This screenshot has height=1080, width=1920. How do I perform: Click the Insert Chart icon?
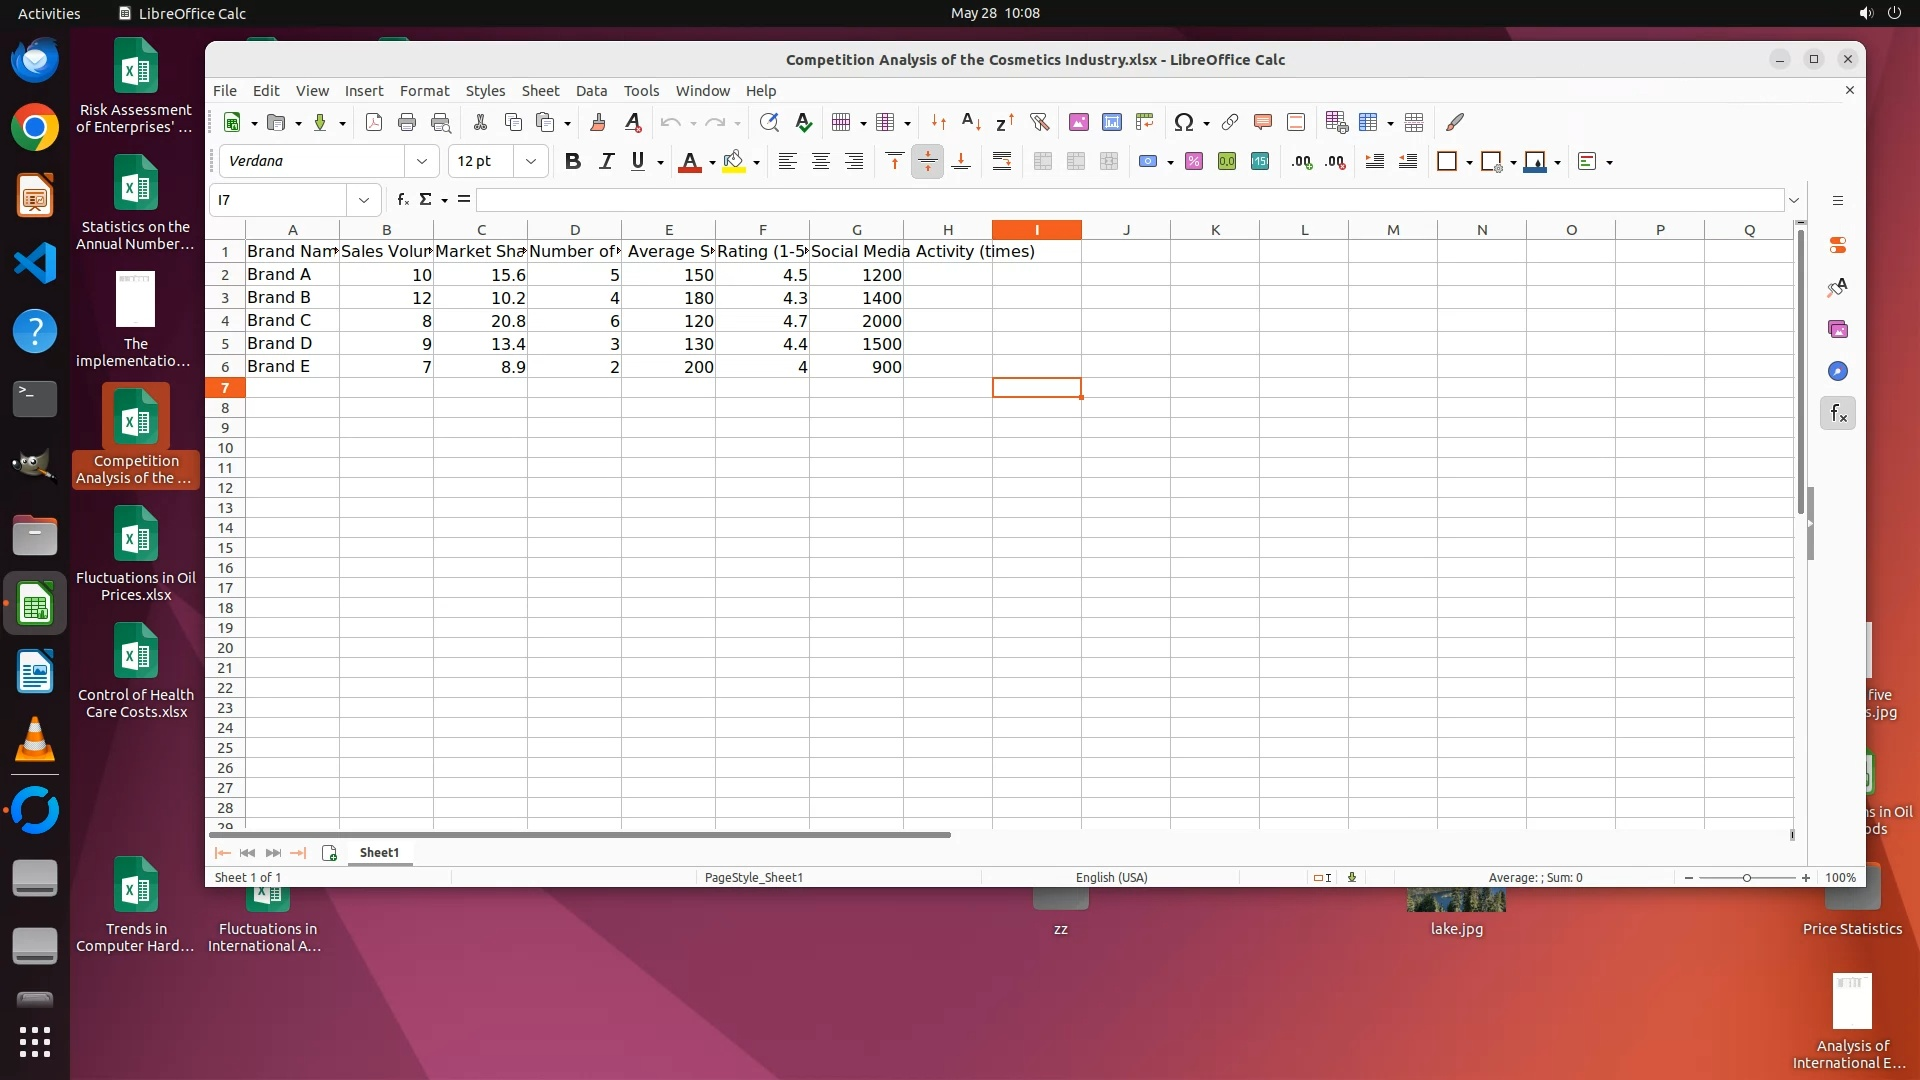pos(1111,122)
